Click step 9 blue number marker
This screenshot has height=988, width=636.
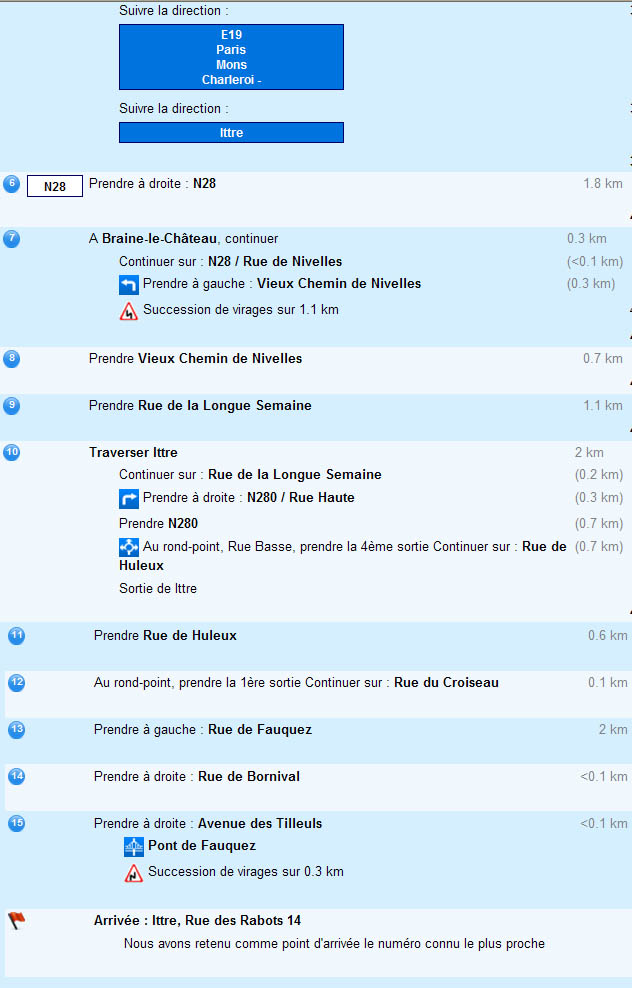pos(11,405)
